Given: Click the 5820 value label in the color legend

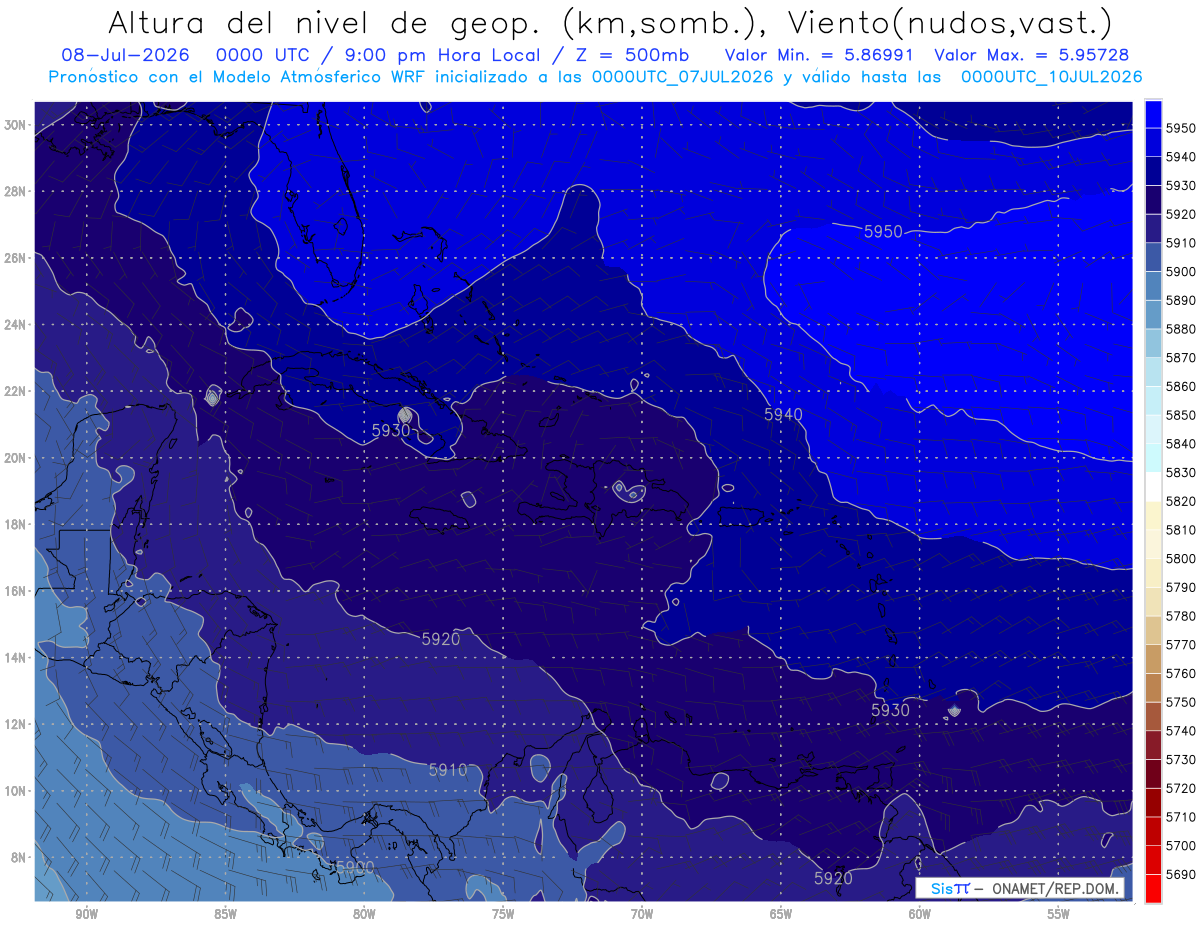Looking at the screenshot, I should pyautogui.click(x=1180, y=501).
